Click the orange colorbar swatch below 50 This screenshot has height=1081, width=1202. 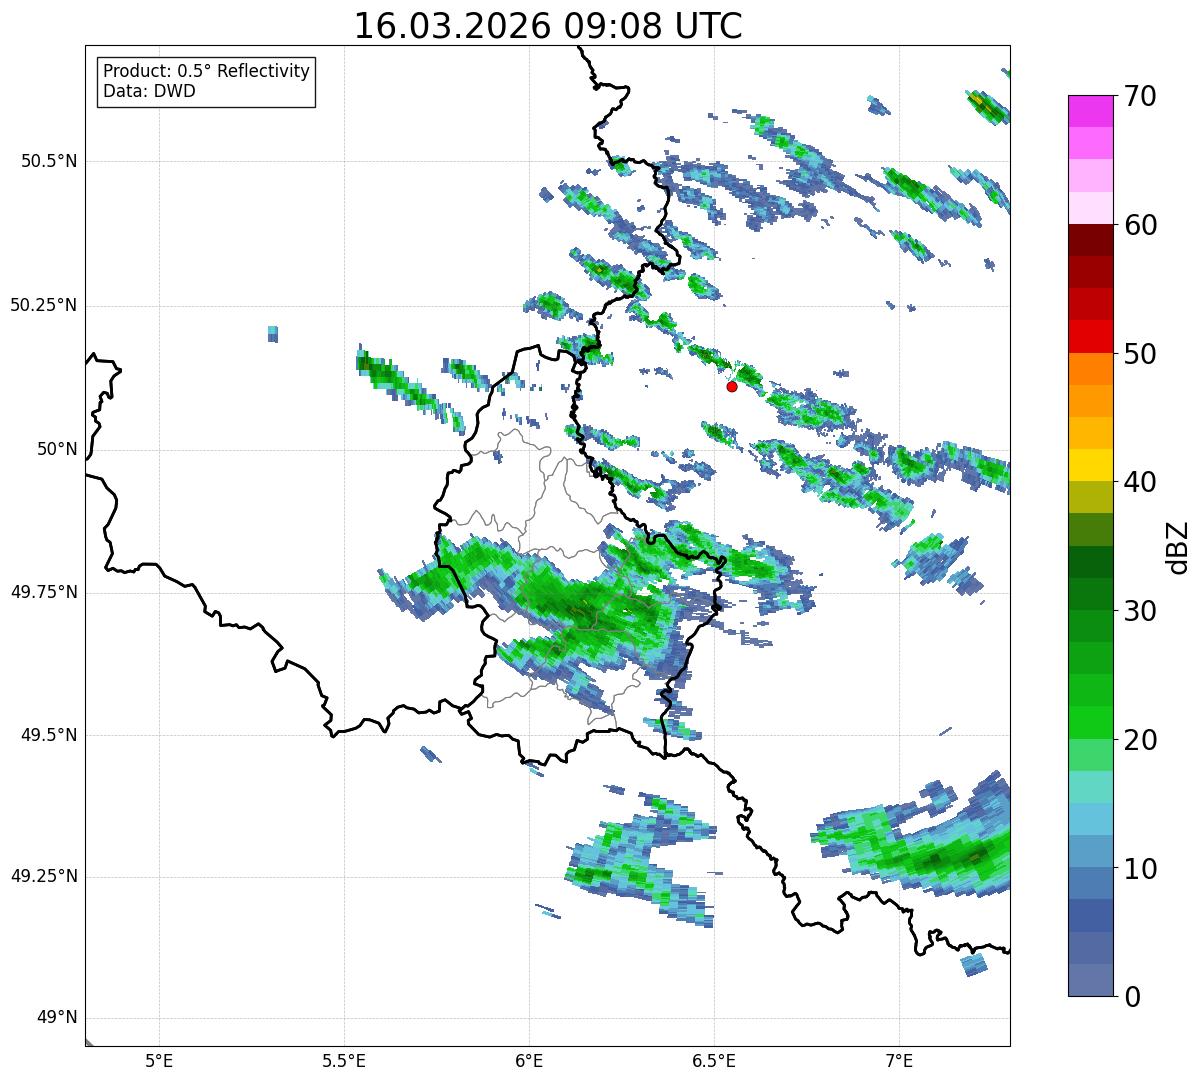pos(1090,369)
